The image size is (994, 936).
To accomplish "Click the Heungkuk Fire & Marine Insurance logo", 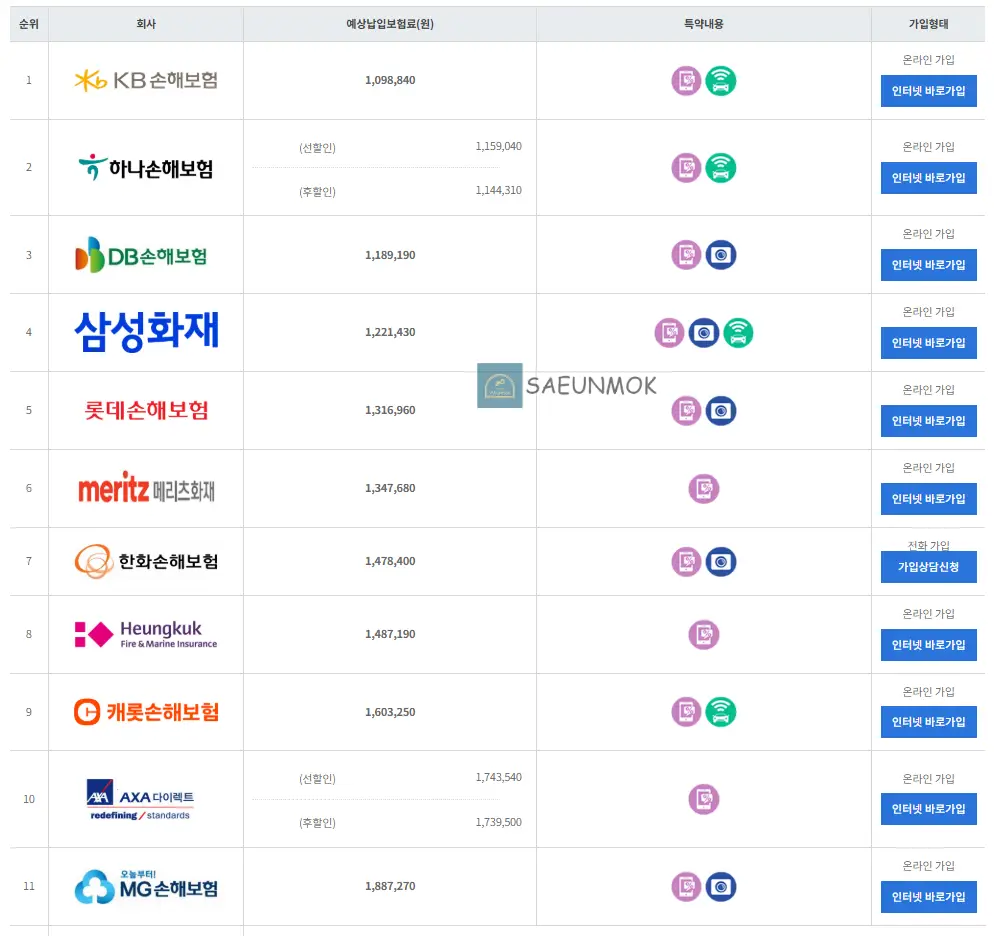I will point(146,634).
